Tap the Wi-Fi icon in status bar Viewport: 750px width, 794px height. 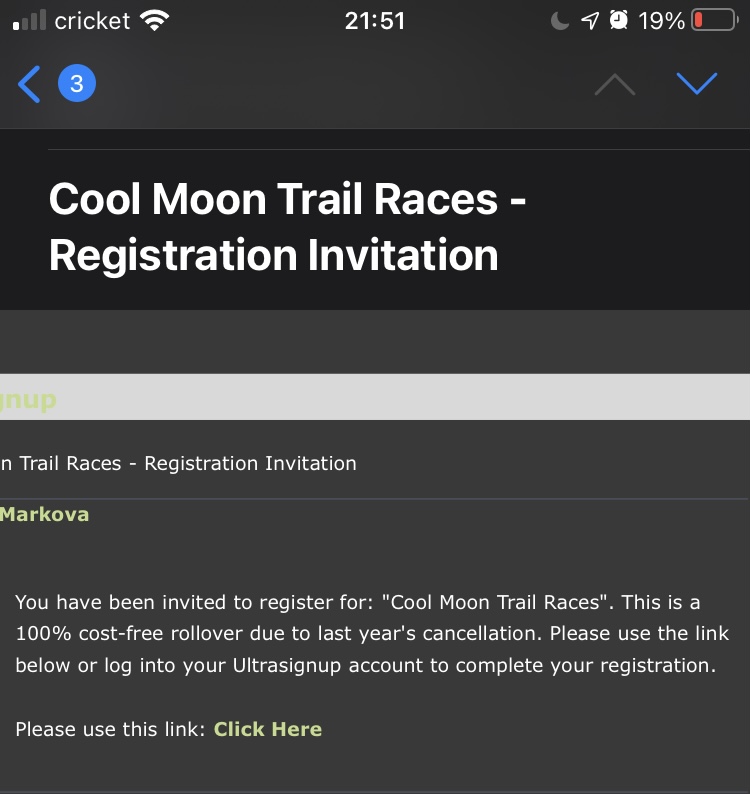click(x=154, y=21)
